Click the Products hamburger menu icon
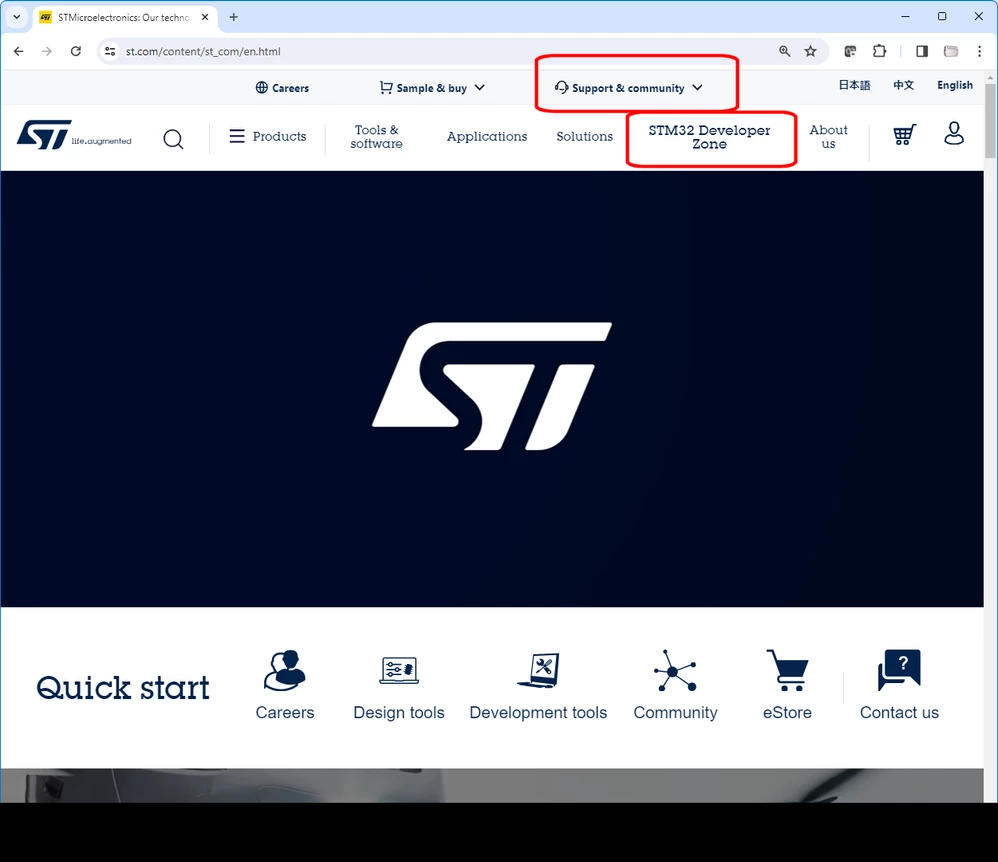The width and height of the screenshot is (998, 862). click(x=237, y=136)
